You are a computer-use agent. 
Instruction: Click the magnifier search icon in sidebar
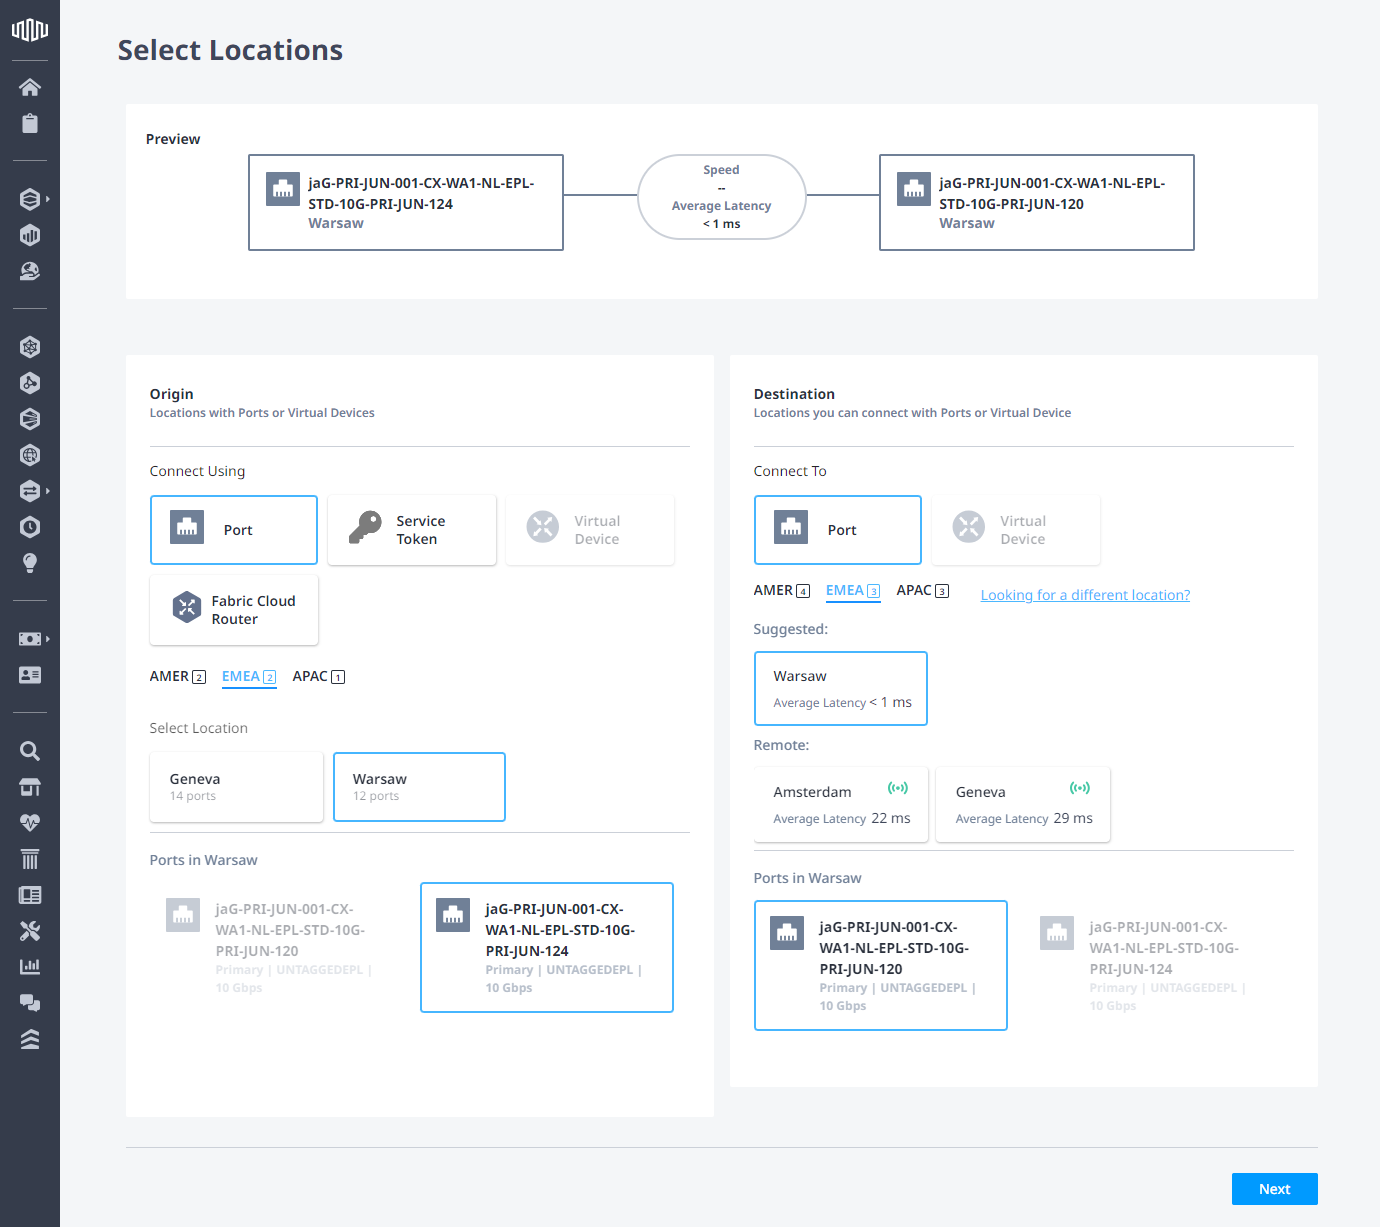click(30, 751)
